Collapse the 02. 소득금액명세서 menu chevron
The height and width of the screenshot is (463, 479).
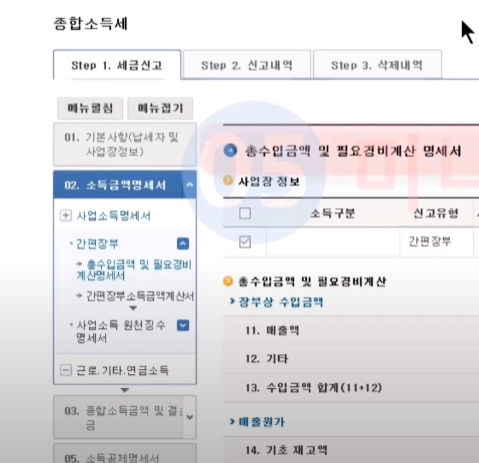tap(189, 184)
